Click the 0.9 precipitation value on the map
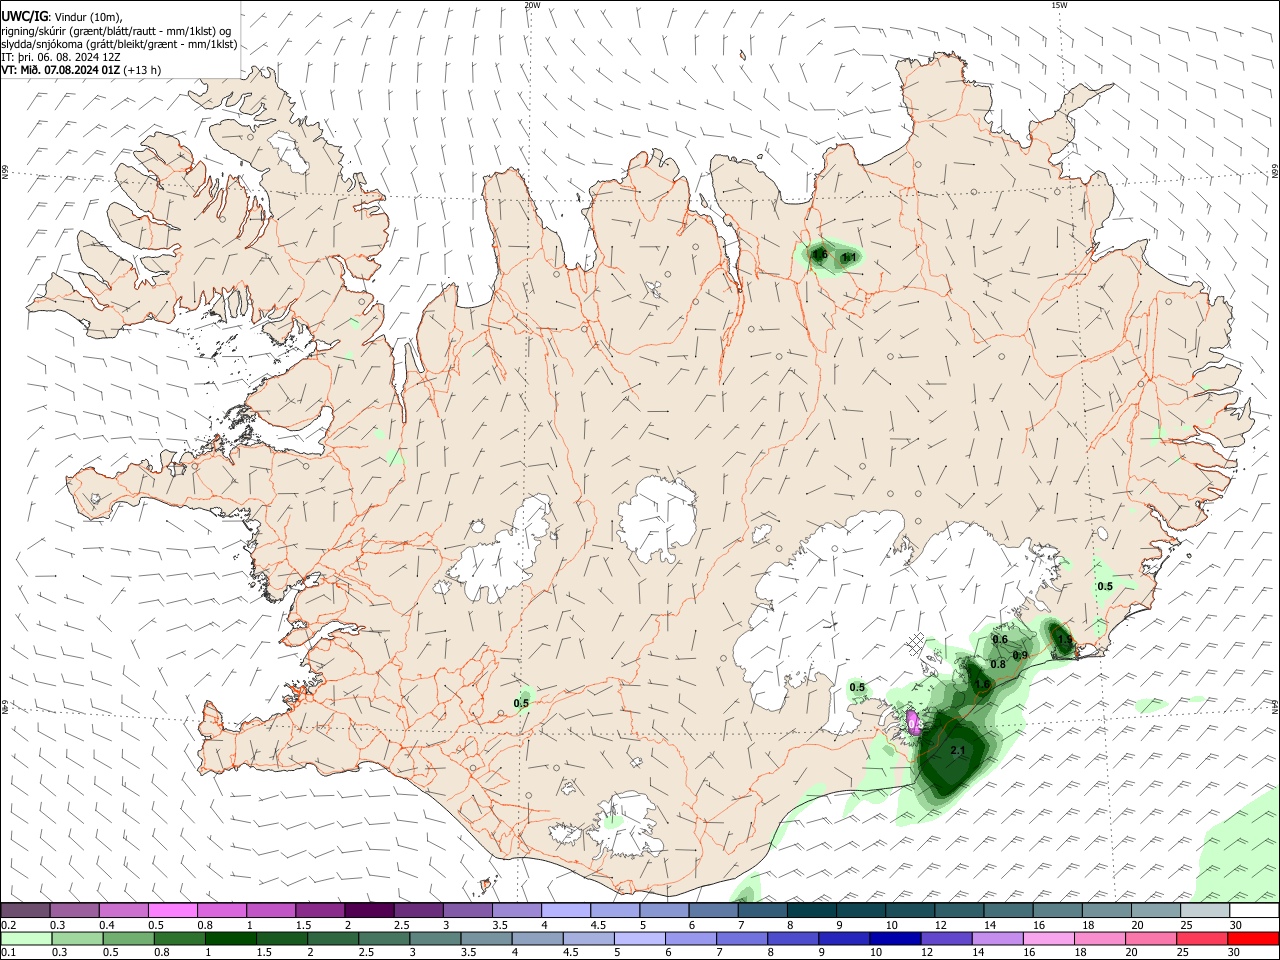Viewport: 1280px width, 960px height. pyautogui.click(x=1020, y=655)
